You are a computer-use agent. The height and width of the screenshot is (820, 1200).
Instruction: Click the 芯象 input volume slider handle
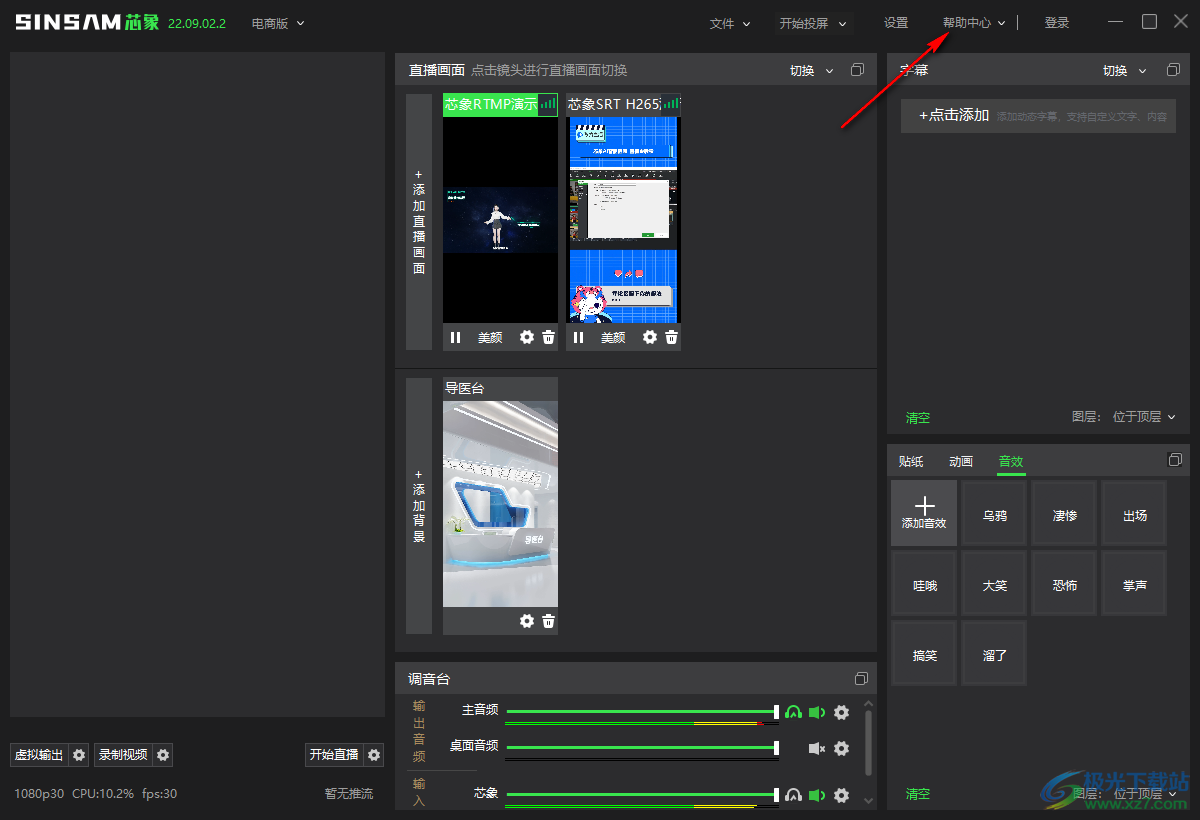pos(777,794)
